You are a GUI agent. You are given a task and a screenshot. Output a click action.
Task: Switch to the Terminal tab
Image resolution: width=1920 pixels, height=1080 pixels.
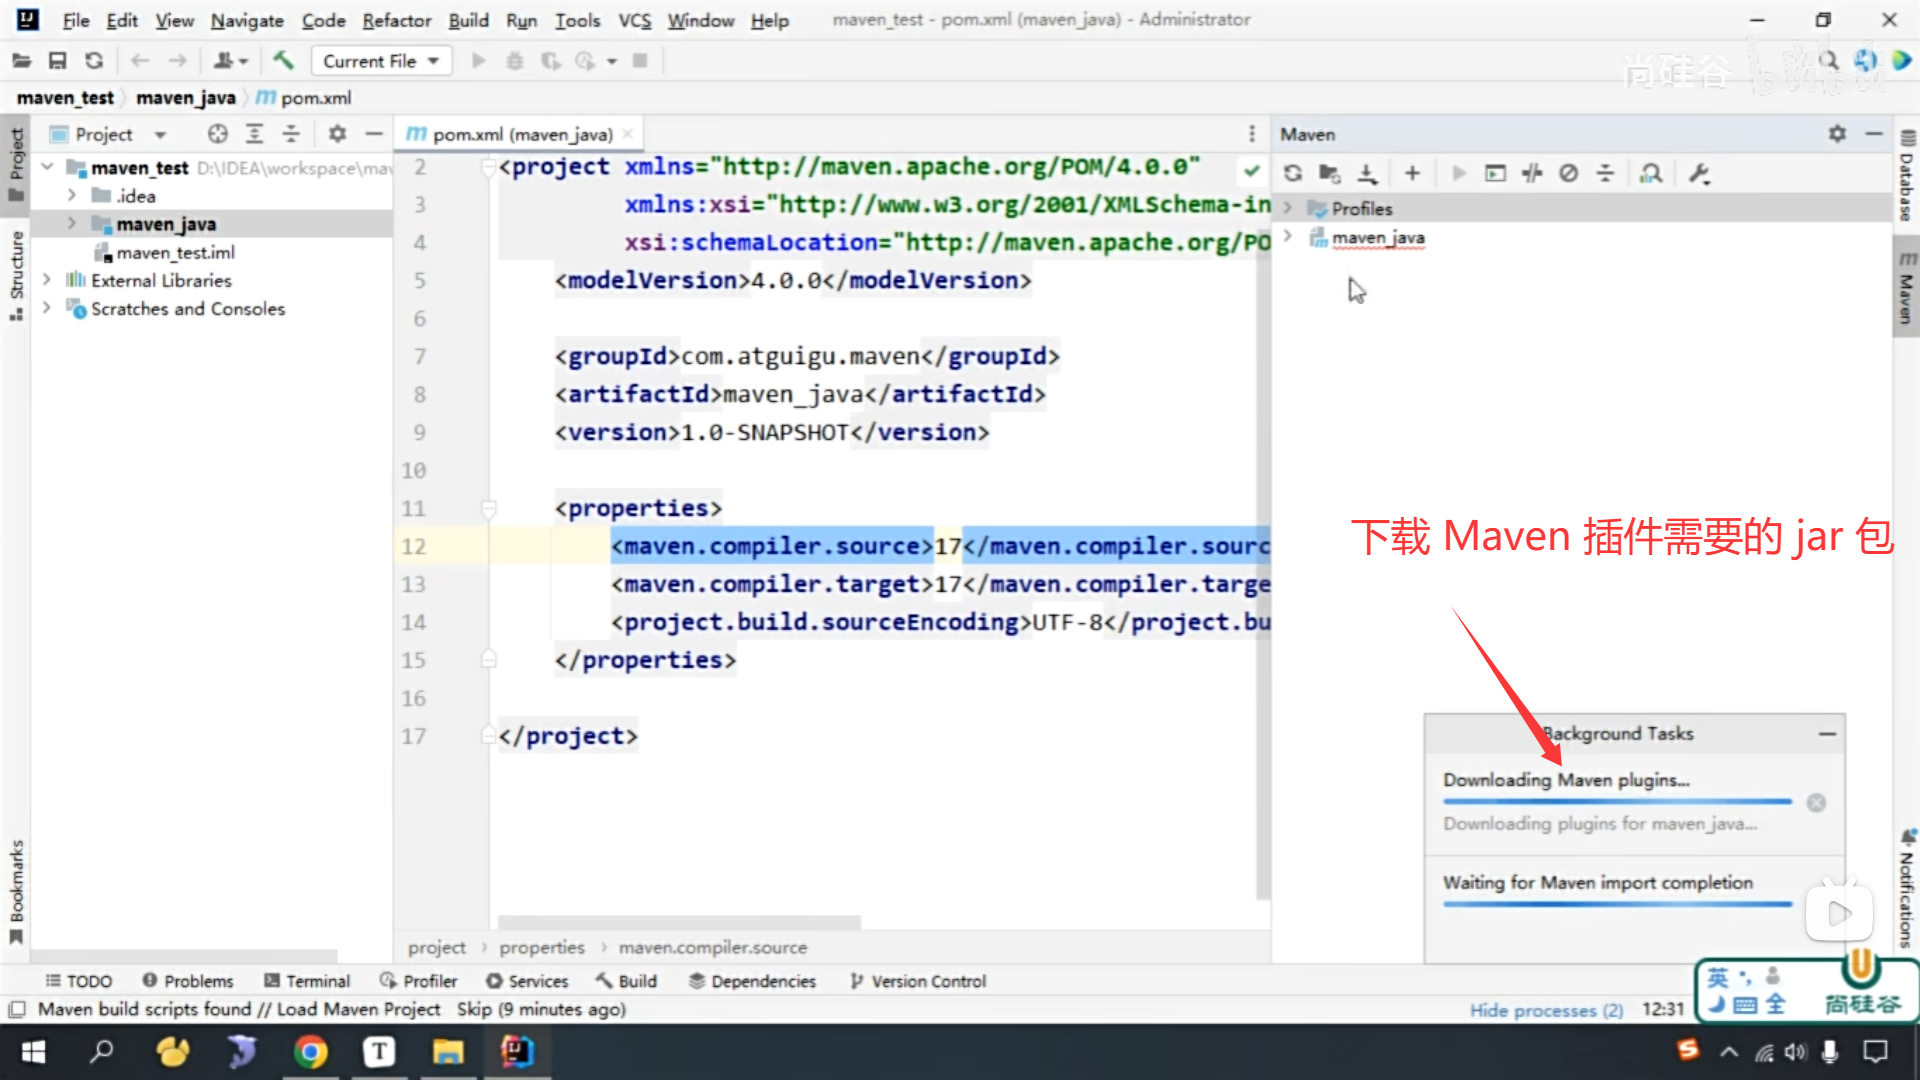[307, 981]
